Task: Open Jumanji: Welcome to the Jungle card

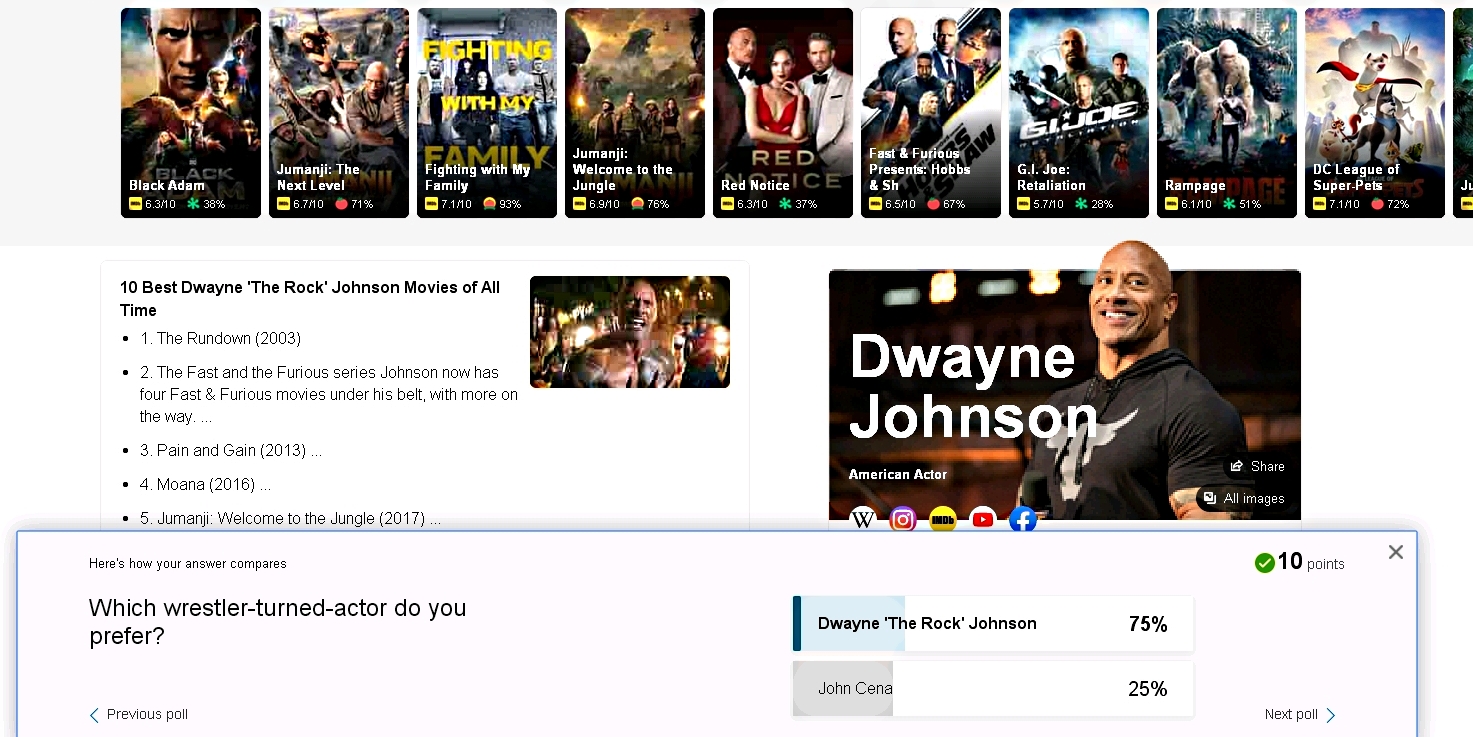Action: [635, 113]
